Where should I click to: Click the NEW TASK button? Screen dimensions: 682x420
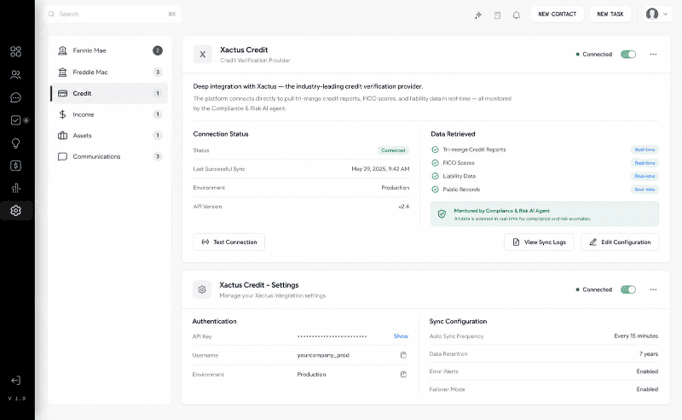tap(610, 14)
